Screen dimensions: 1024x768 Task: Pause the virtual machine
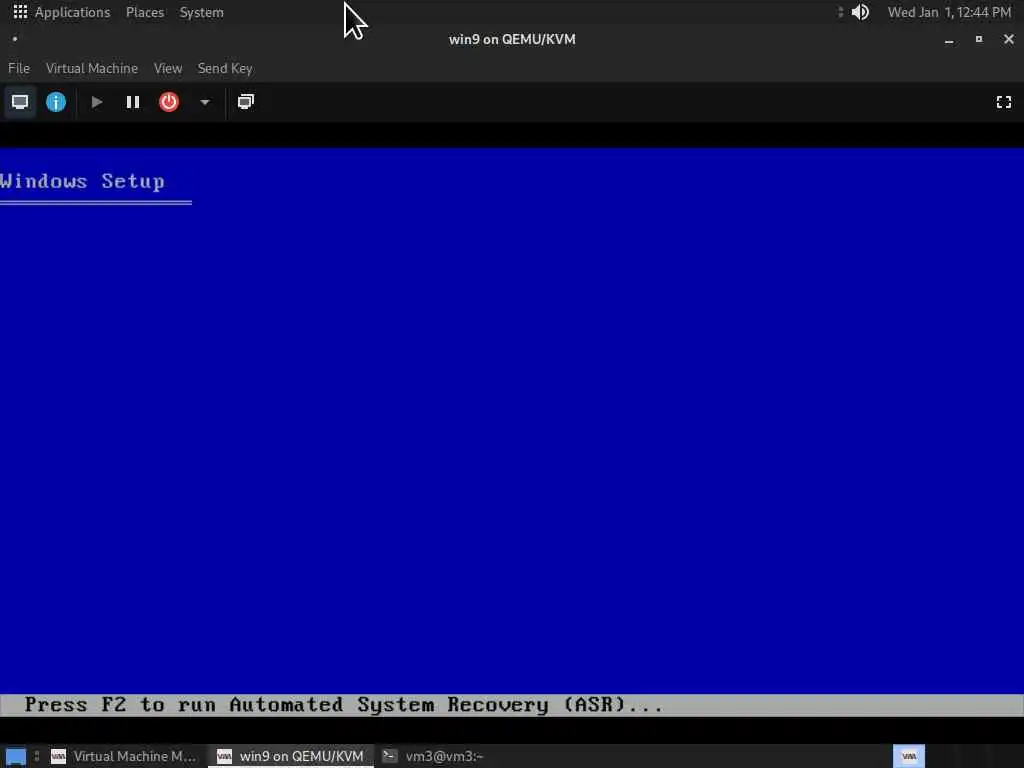click(x=133, y=102)
